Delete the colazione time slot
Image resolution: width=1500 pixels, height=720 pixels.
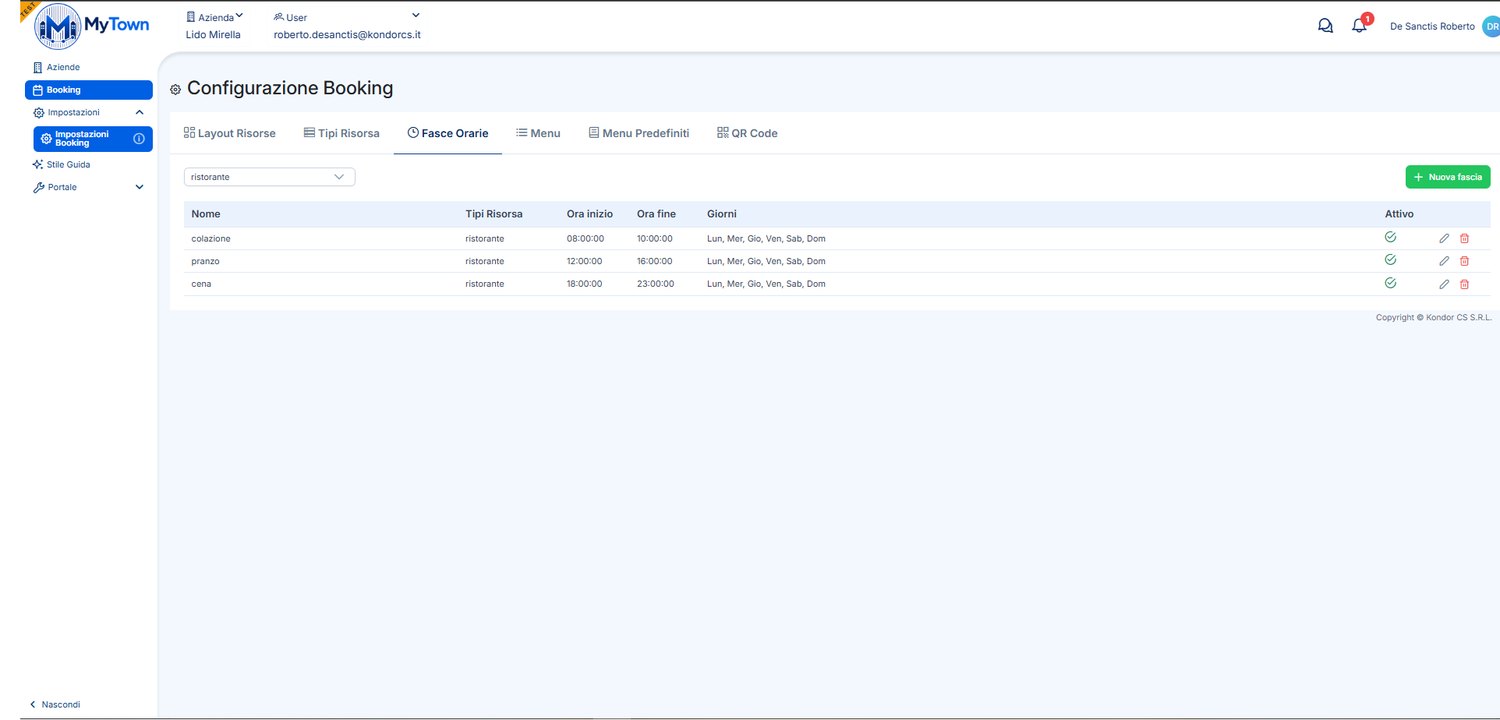click(x=1464, y=238)
